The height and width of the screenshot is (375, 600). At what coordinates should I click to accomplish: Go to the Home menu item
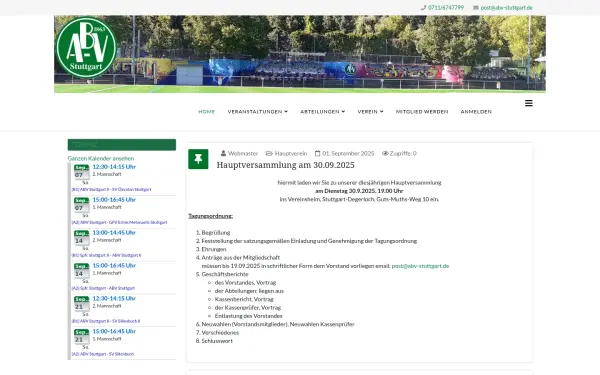coord(207,112)
